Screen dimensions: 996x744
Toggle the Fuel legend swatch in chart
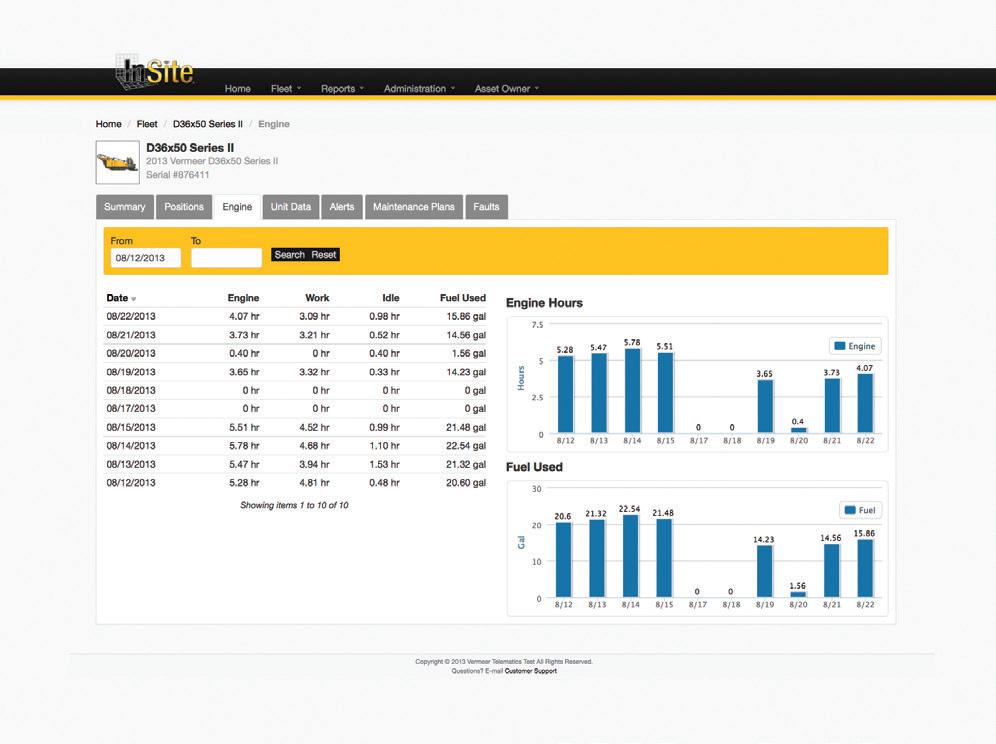[x=849, y=510]
